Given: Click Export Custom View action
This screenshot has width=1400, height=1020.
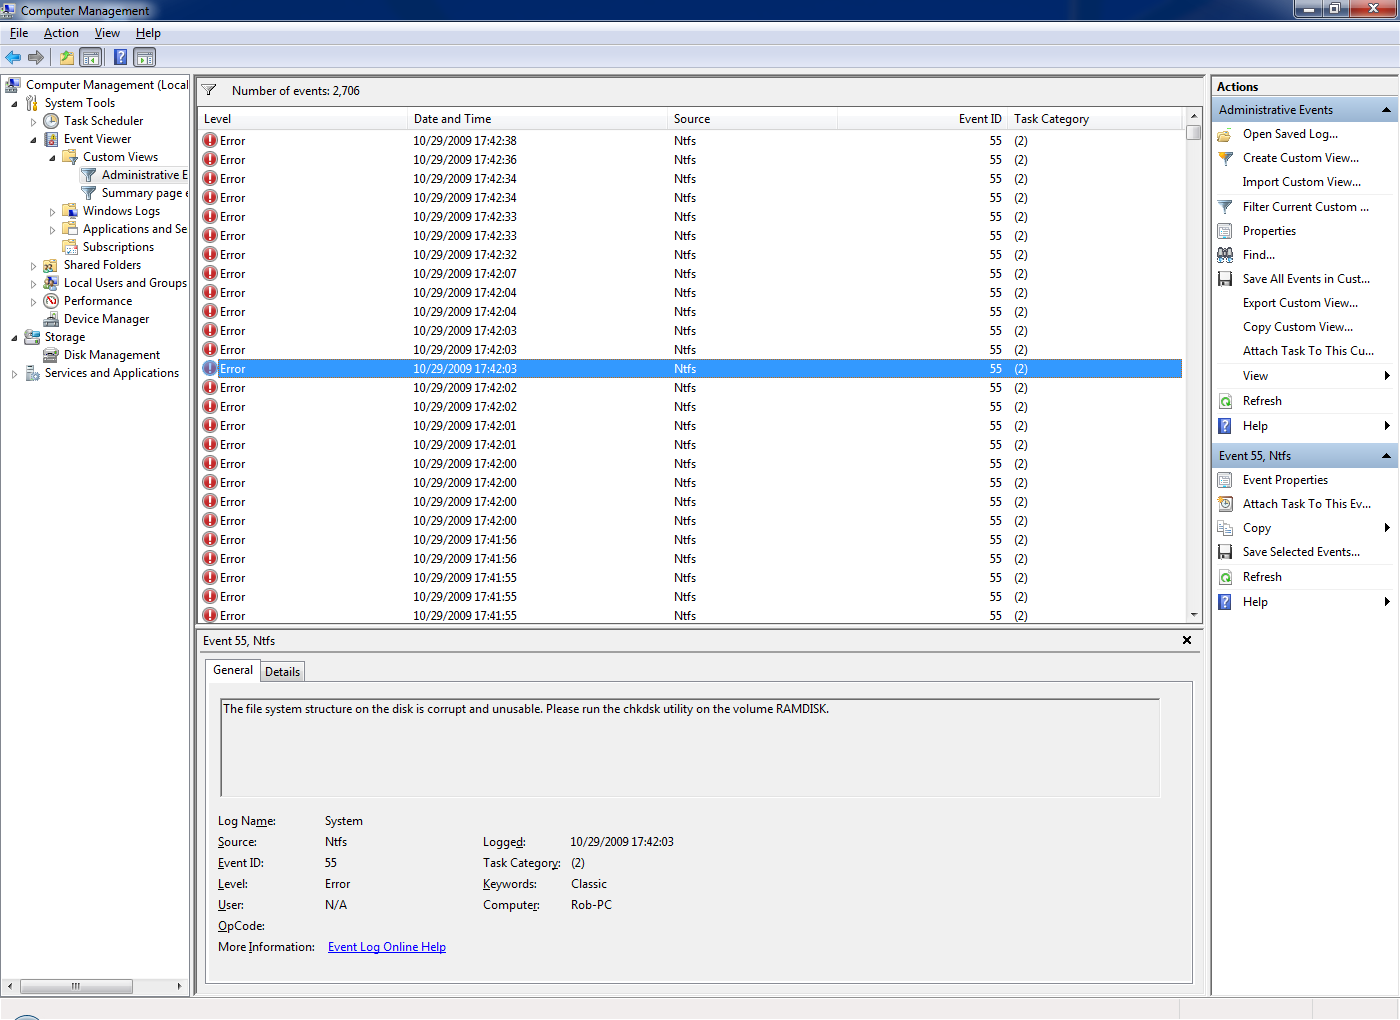Looking at the screenshot, I should coord(1300,303).
